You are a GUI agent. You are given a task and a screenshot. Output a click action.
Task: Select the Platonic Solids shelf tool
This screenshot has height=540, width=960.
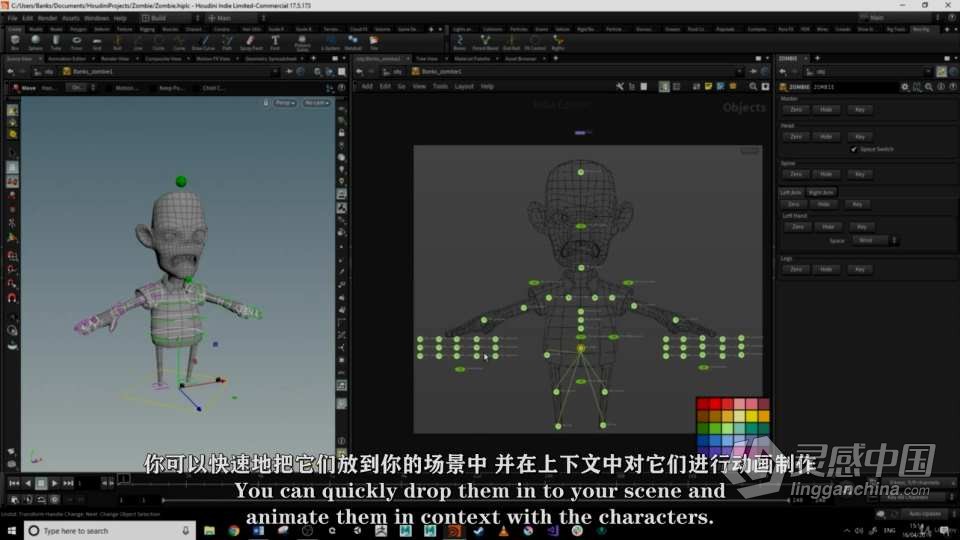[302, 42]
